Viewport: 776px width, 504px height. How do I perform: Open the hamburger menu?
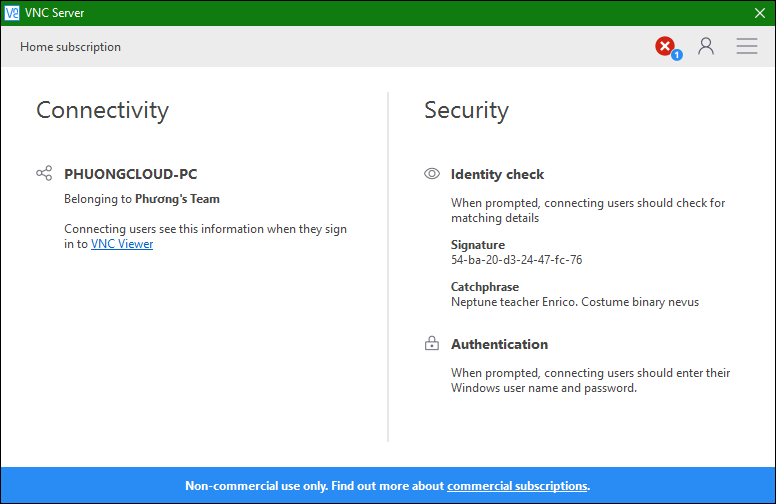[747, 46]
